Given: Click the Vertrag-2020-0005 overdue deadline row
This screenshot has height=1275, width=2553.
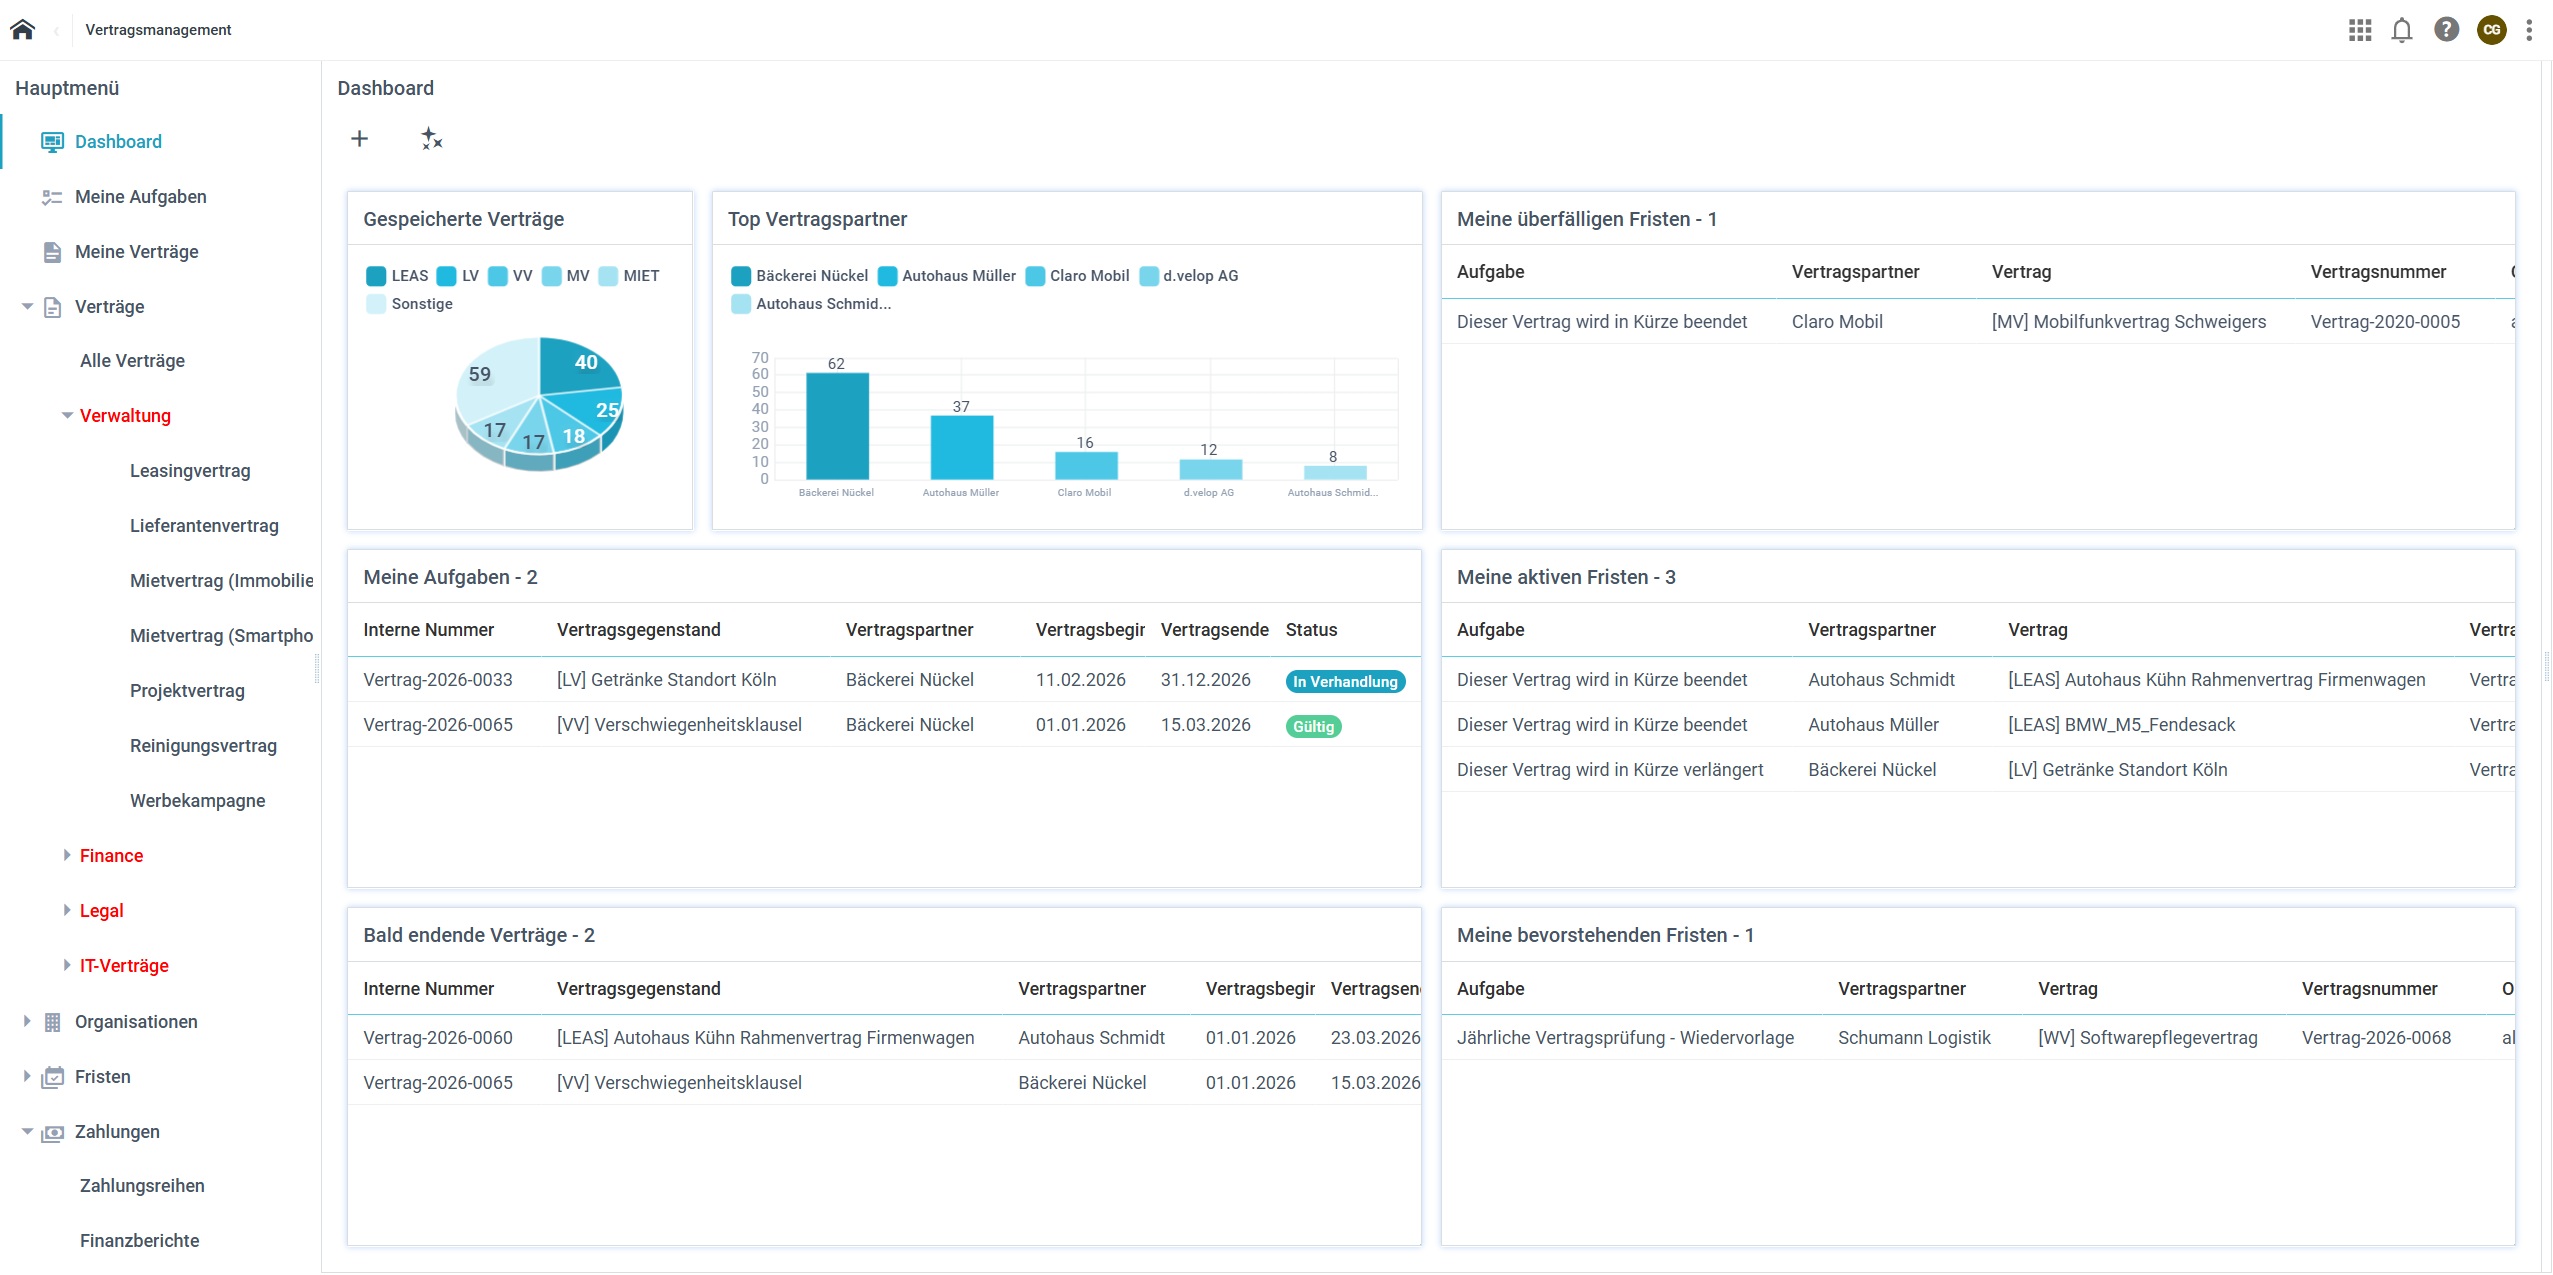Looking at the screenshot, I should (2384, 322).
